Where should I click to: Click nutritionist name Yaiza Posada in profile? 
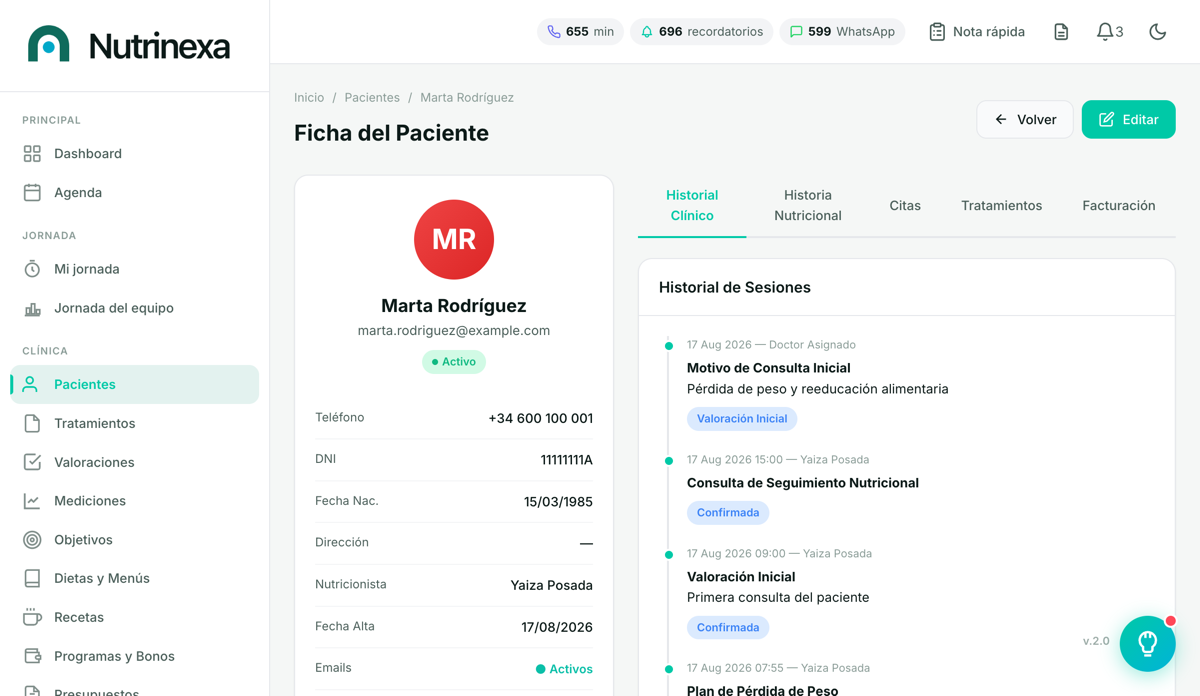[x=552, y=585]
